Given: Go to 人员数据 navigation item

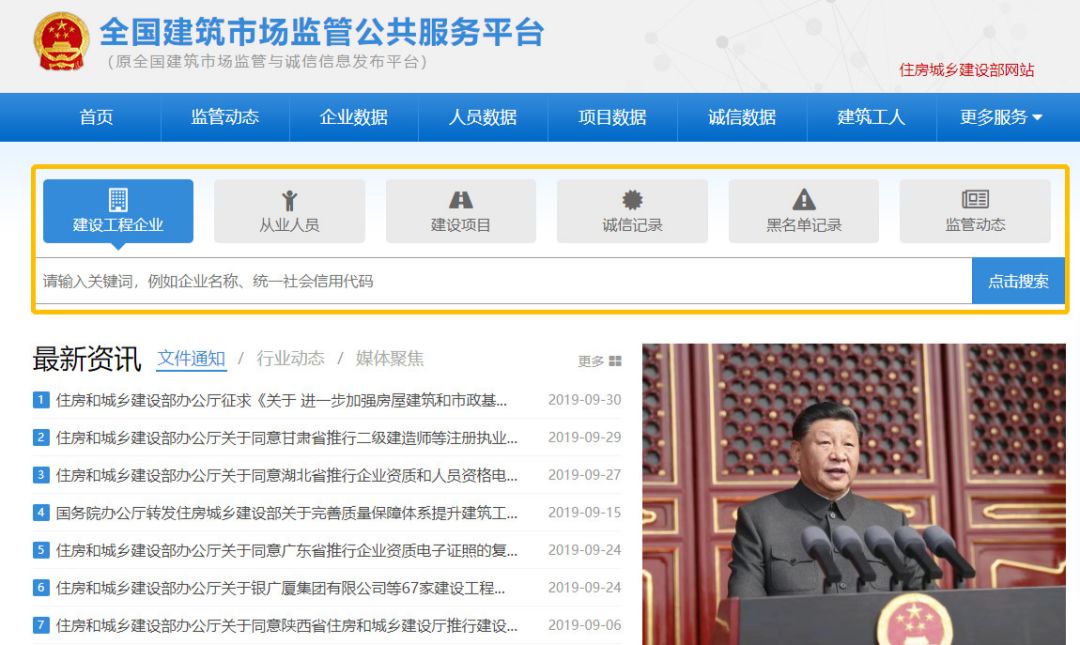Looking at the screenshot, I should click(483, 117).
